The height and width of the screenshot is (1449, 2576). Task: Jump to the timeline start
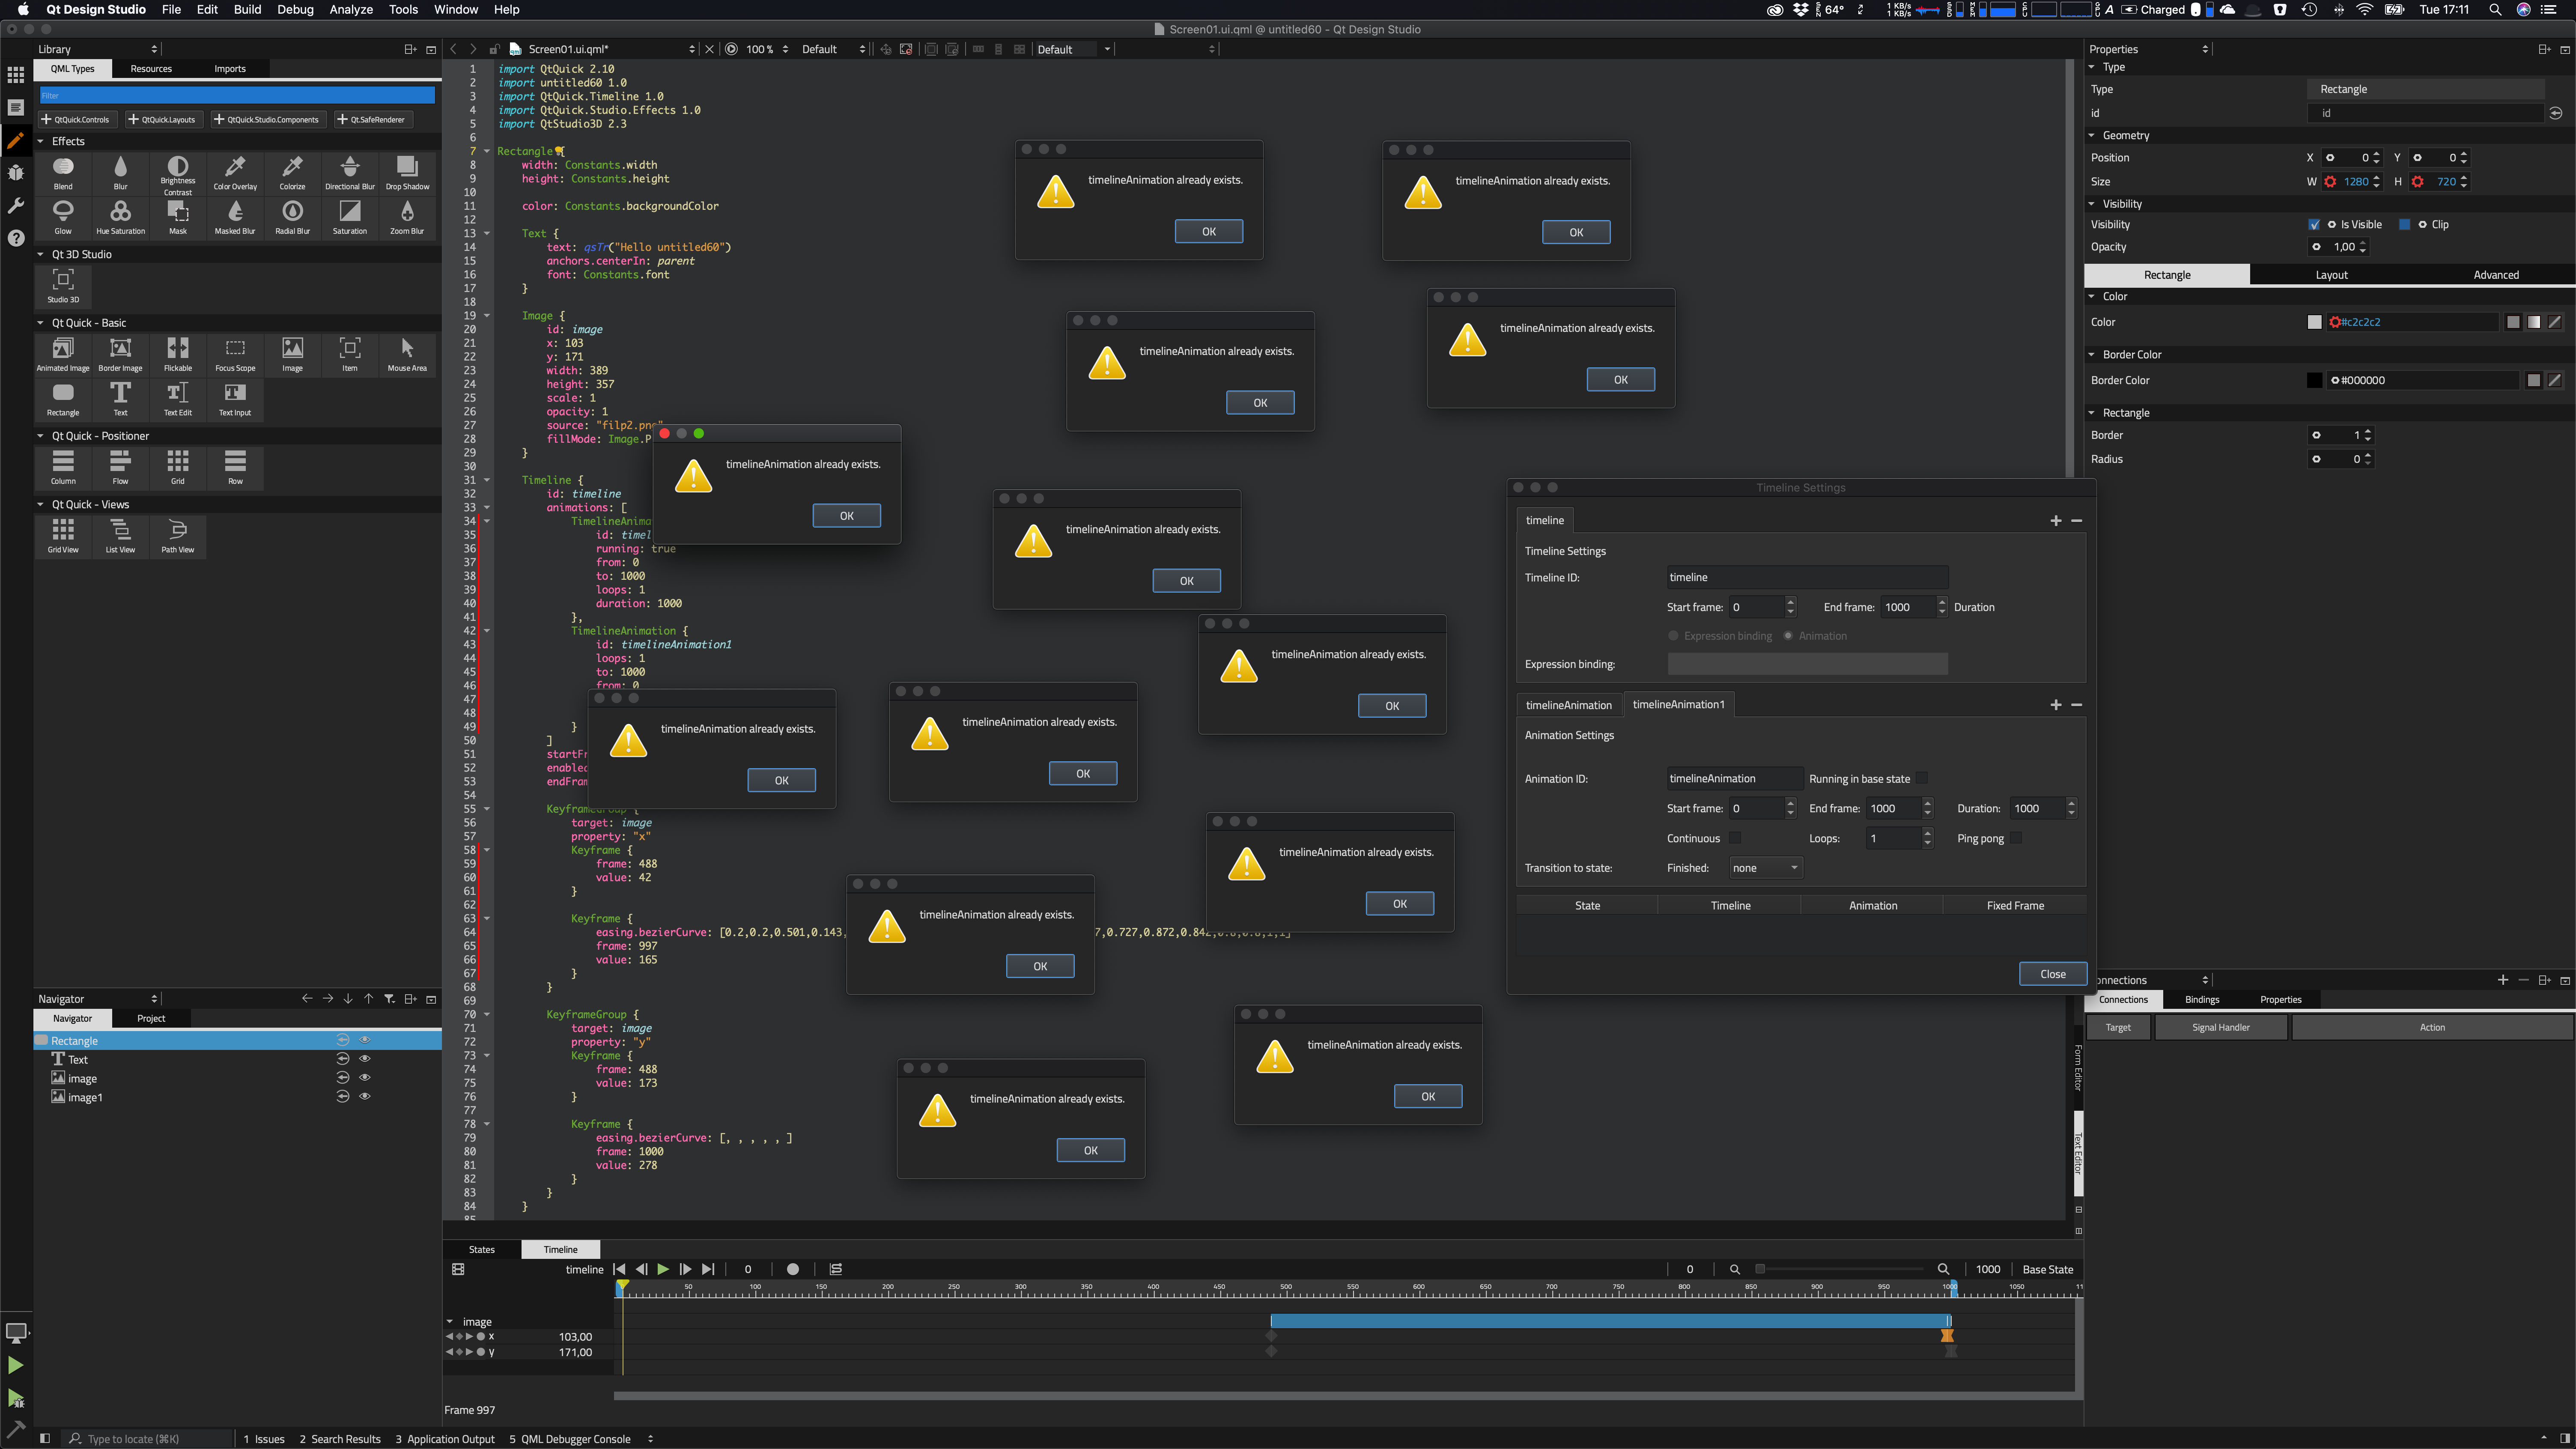point(619,1269)
